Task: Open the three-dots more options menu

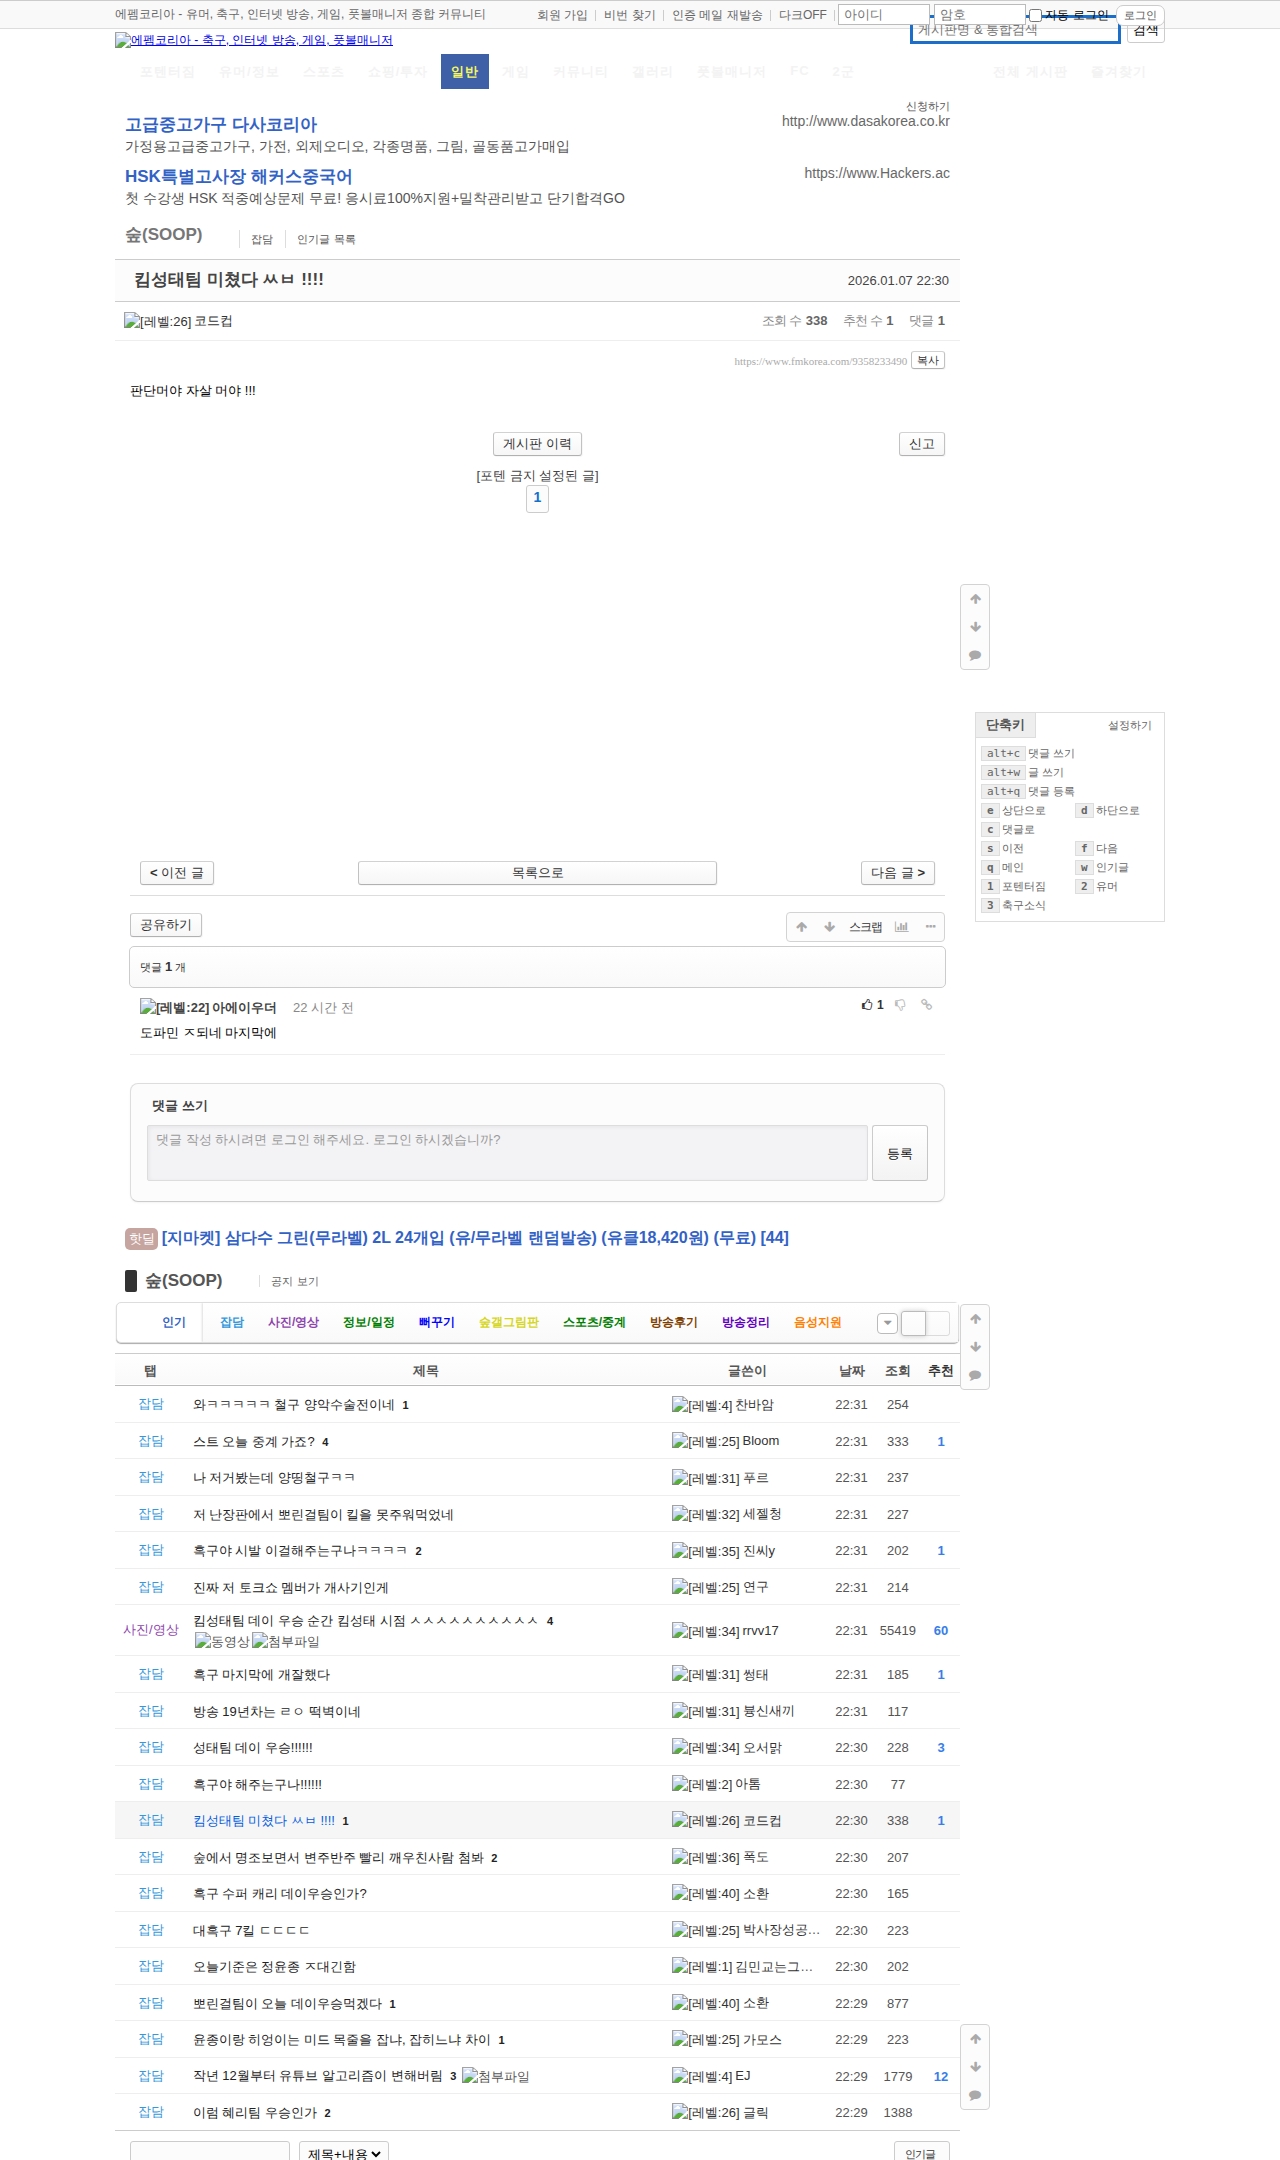Action: click(x=930, y=927)
